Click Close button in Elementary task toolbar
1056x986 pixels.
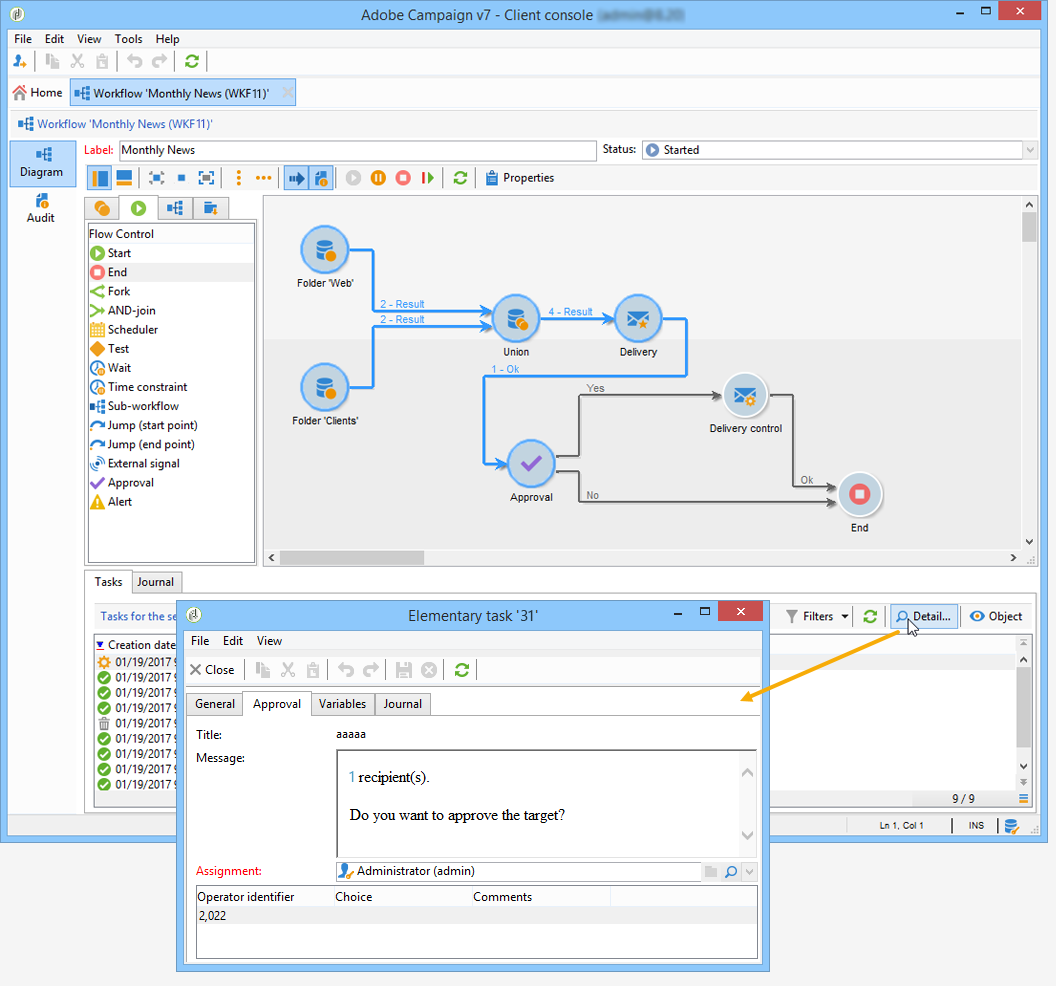tap(212, 669)
